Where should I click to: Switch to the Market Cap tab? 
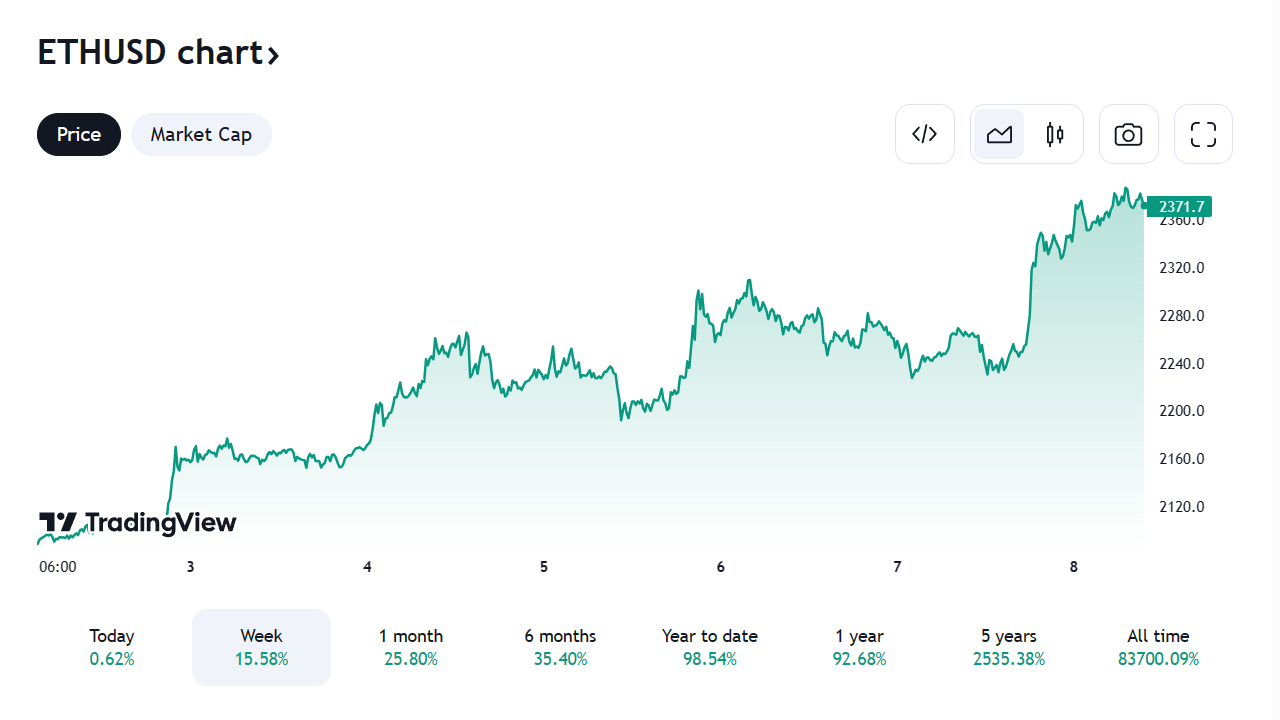[201, 134]
